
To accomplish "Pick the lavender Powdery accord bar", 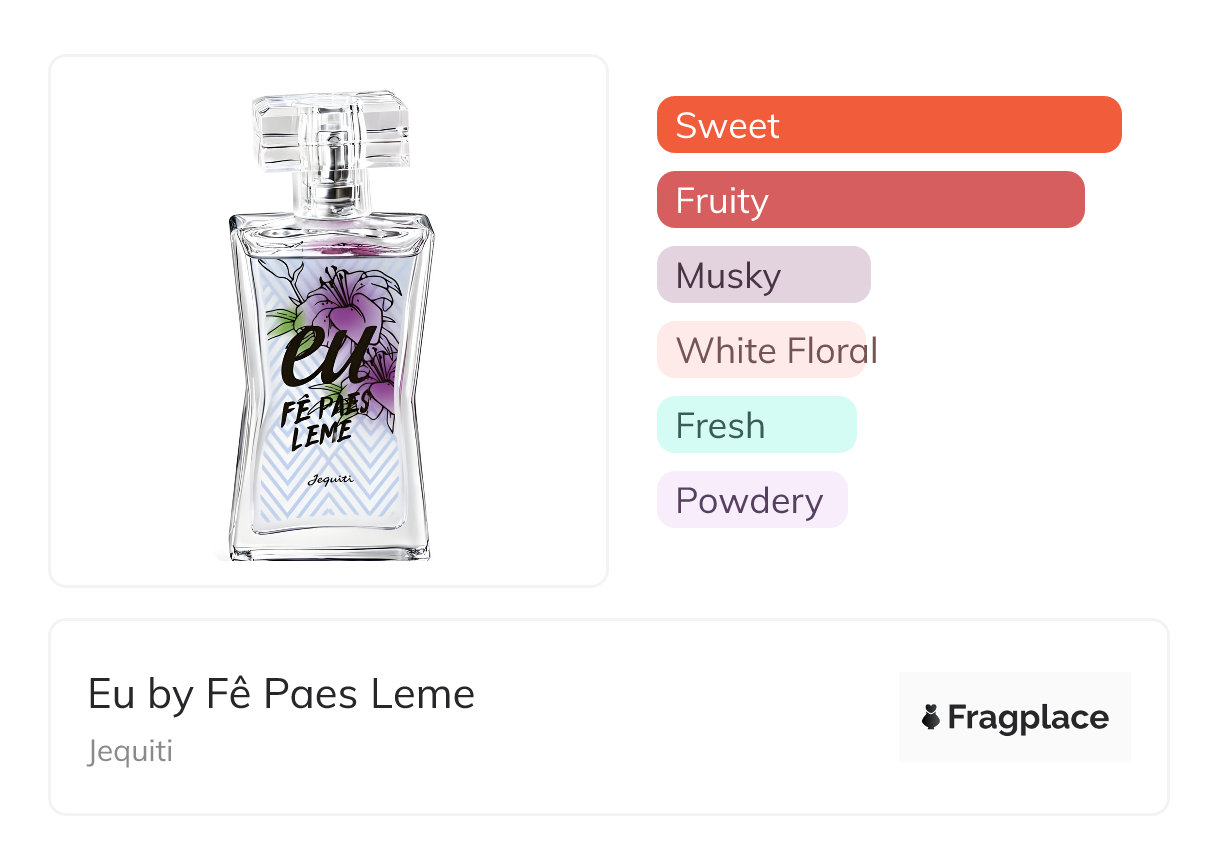I will tap(752, 500).
